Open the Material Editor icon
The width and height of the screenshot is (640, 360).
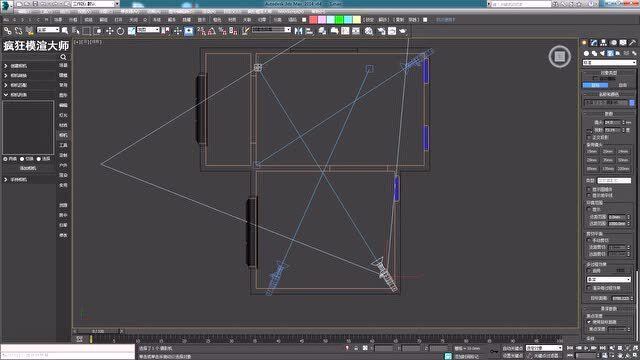pos(369,31)
